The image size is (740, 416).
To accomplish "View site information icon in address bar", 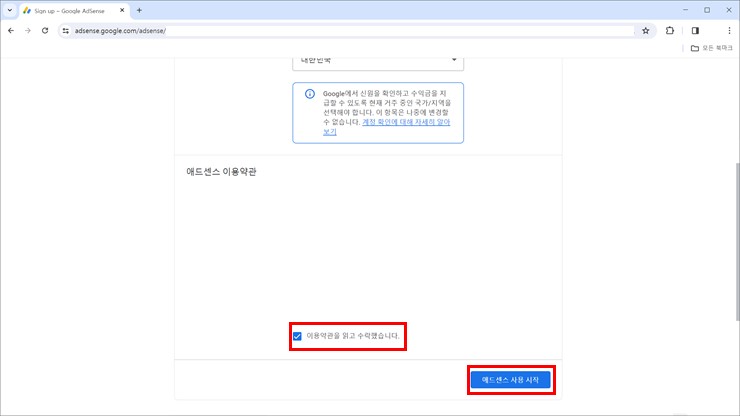I will click(66, 31).
